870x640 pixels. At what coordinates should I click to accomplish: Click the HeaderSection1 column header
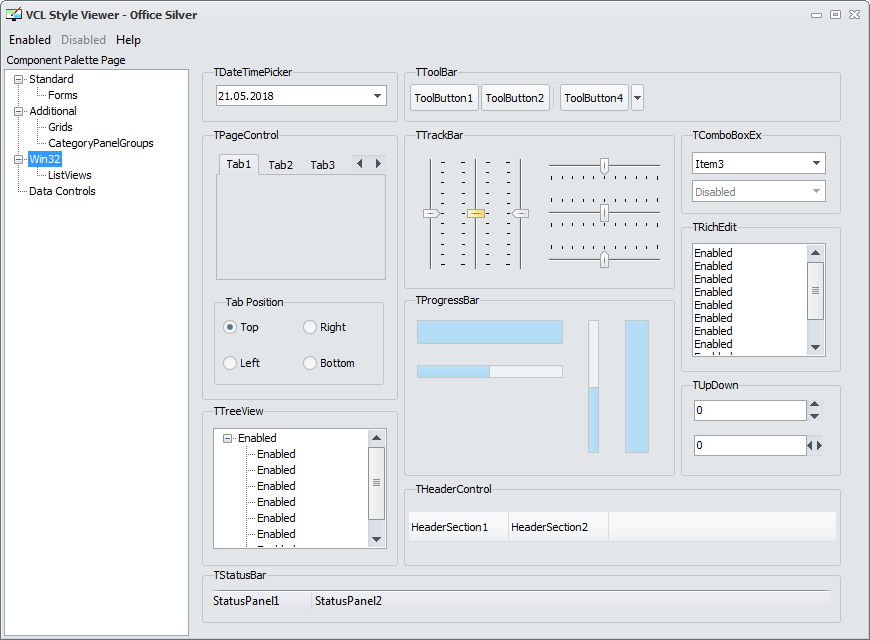(x=458, y=527)
